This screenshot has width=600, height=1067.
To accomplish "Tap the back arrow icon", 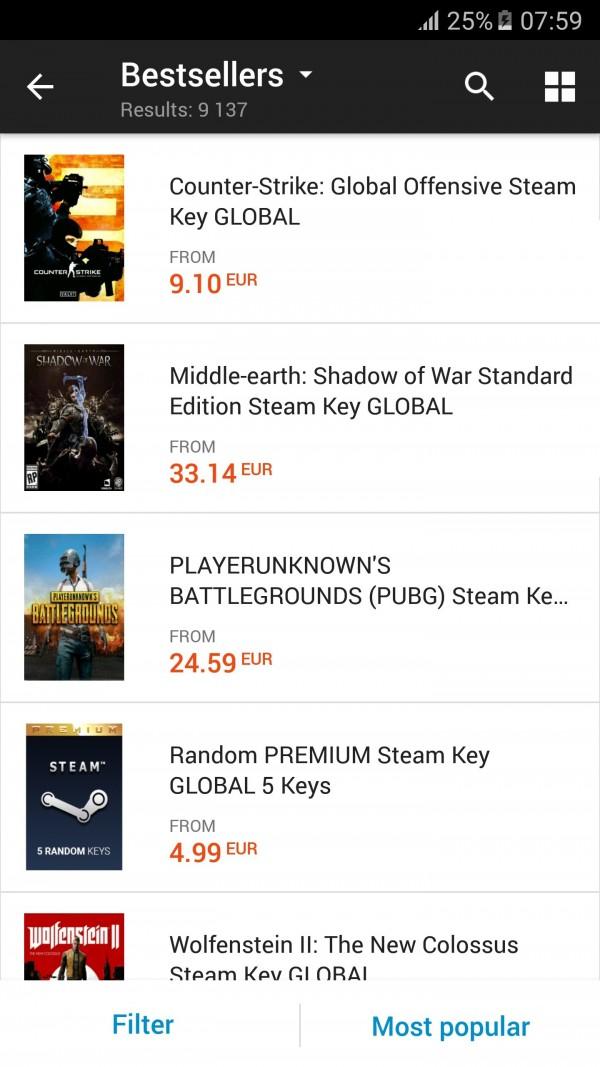I will click(40, 87).
